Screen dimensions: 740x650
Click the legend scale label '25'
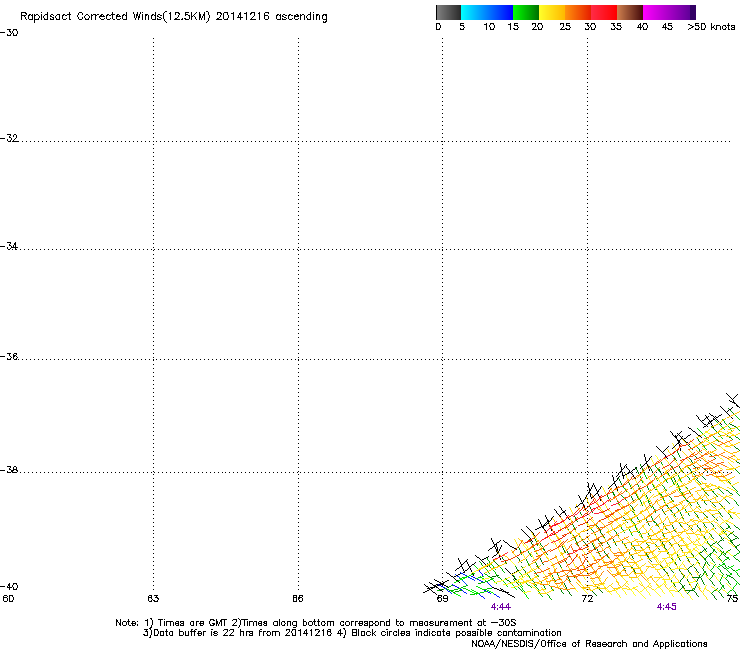[565, 27]
